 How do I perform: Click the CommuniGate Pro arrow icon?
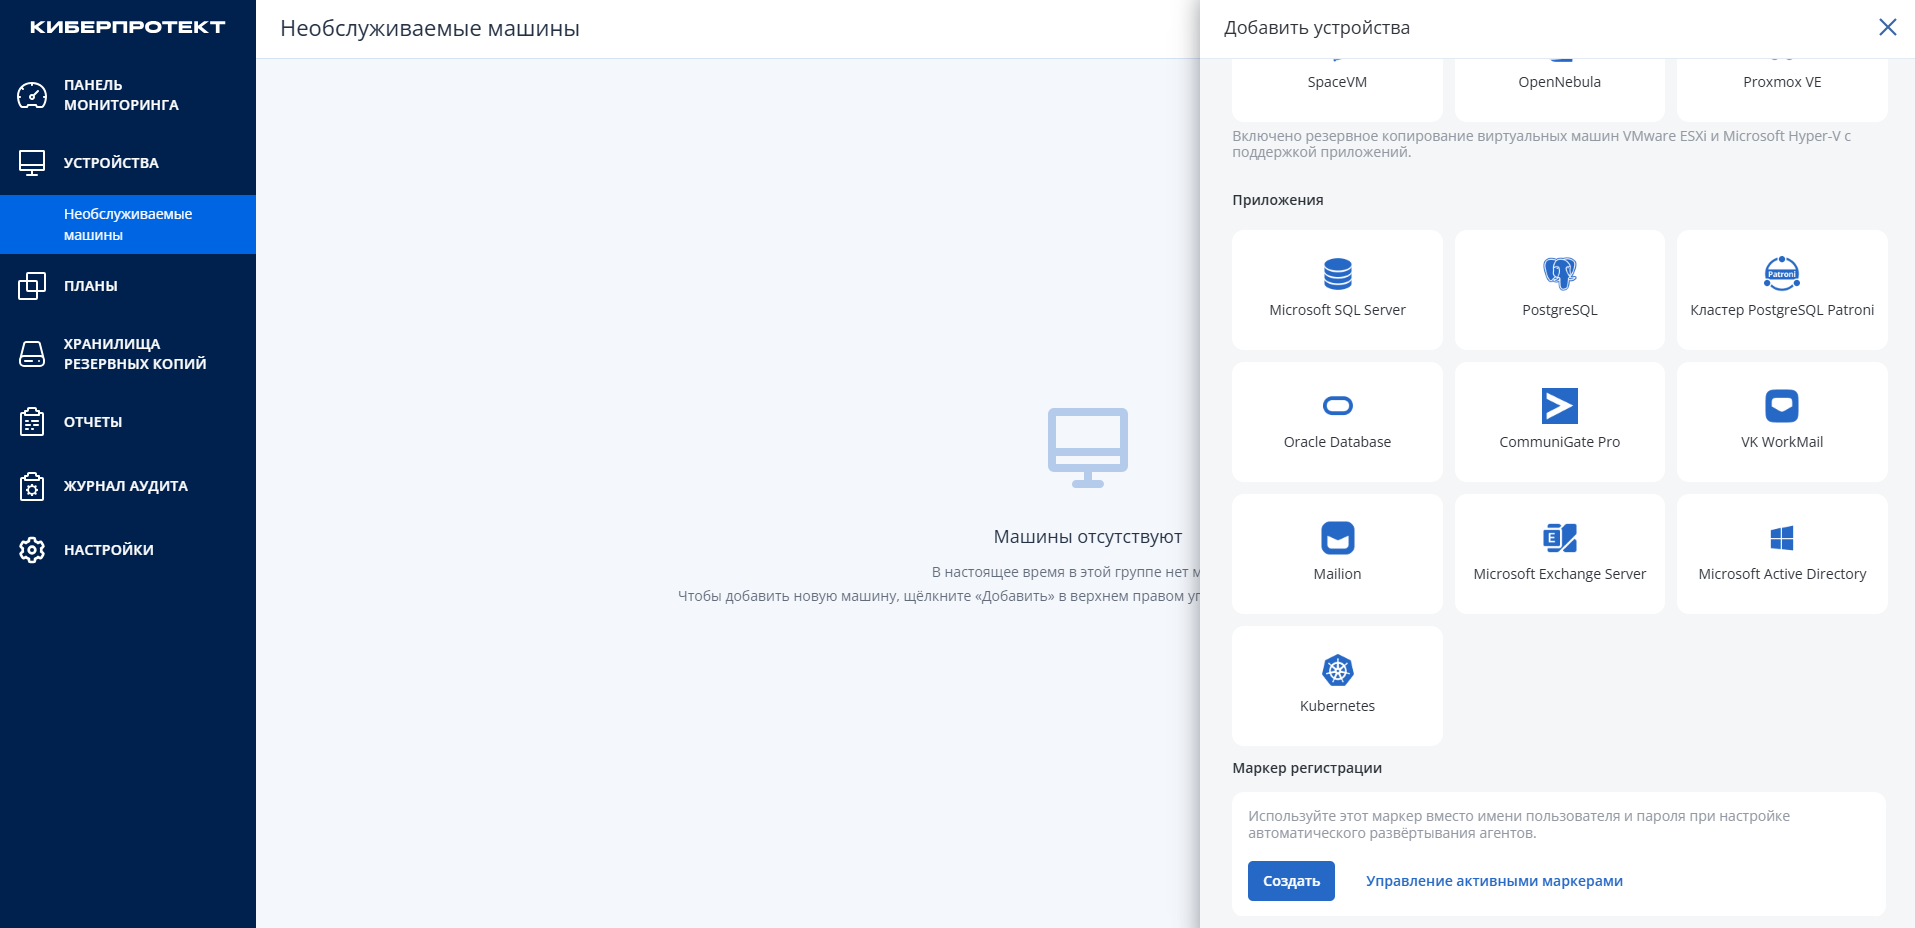[x=1559, y=406]
